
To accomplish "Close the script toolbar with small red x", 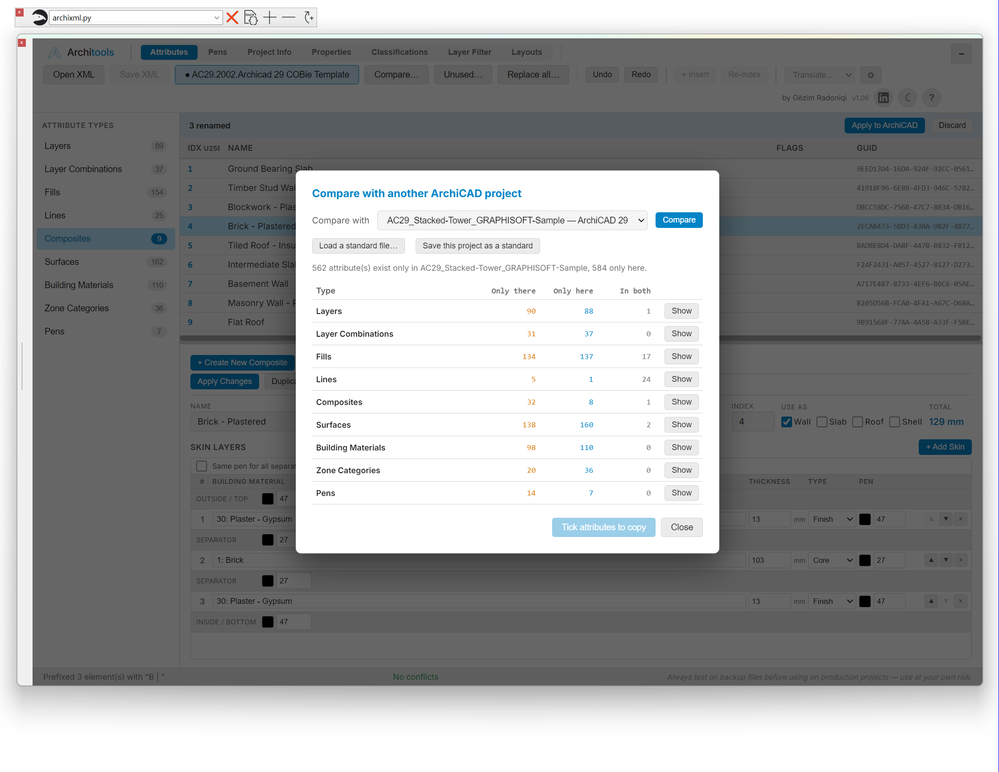I will coord(19,12).
